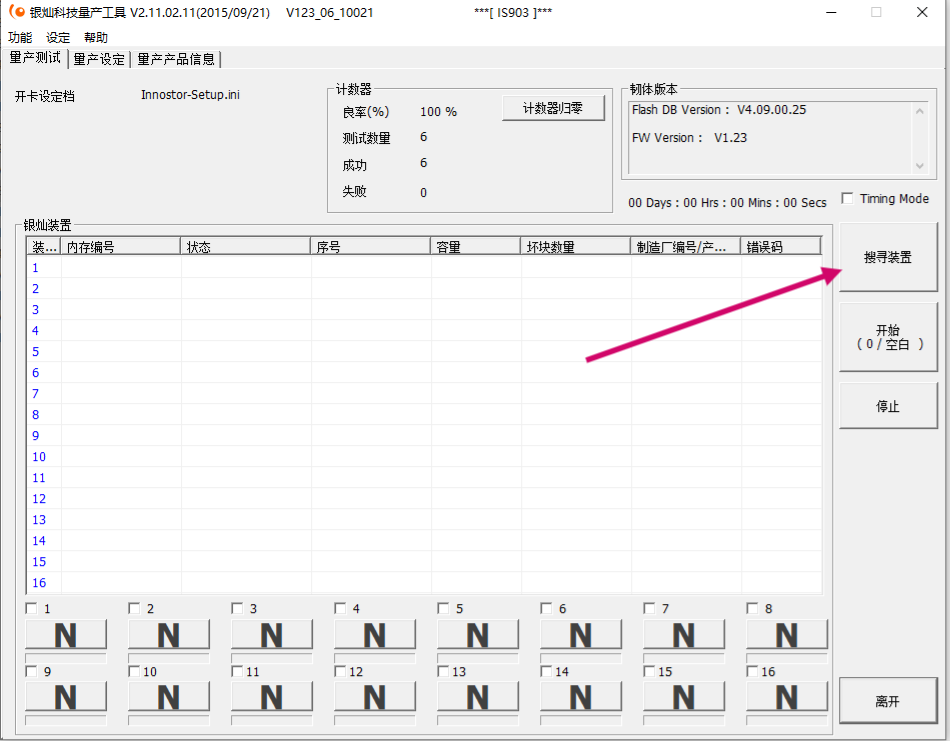Click the N status indicator for port 4
The image size is (950, 741).
coord(374,633)
